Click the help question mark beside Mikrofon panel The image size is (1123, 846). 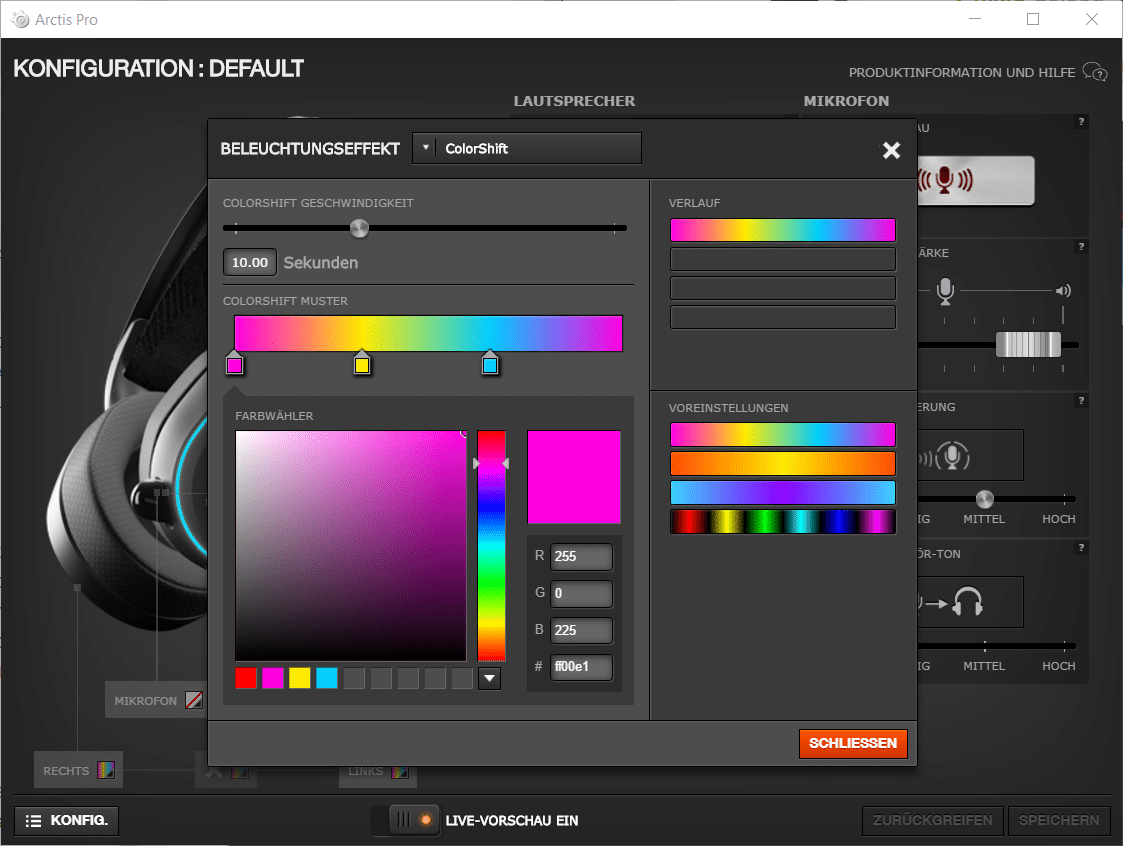(x=1080, y=122)
